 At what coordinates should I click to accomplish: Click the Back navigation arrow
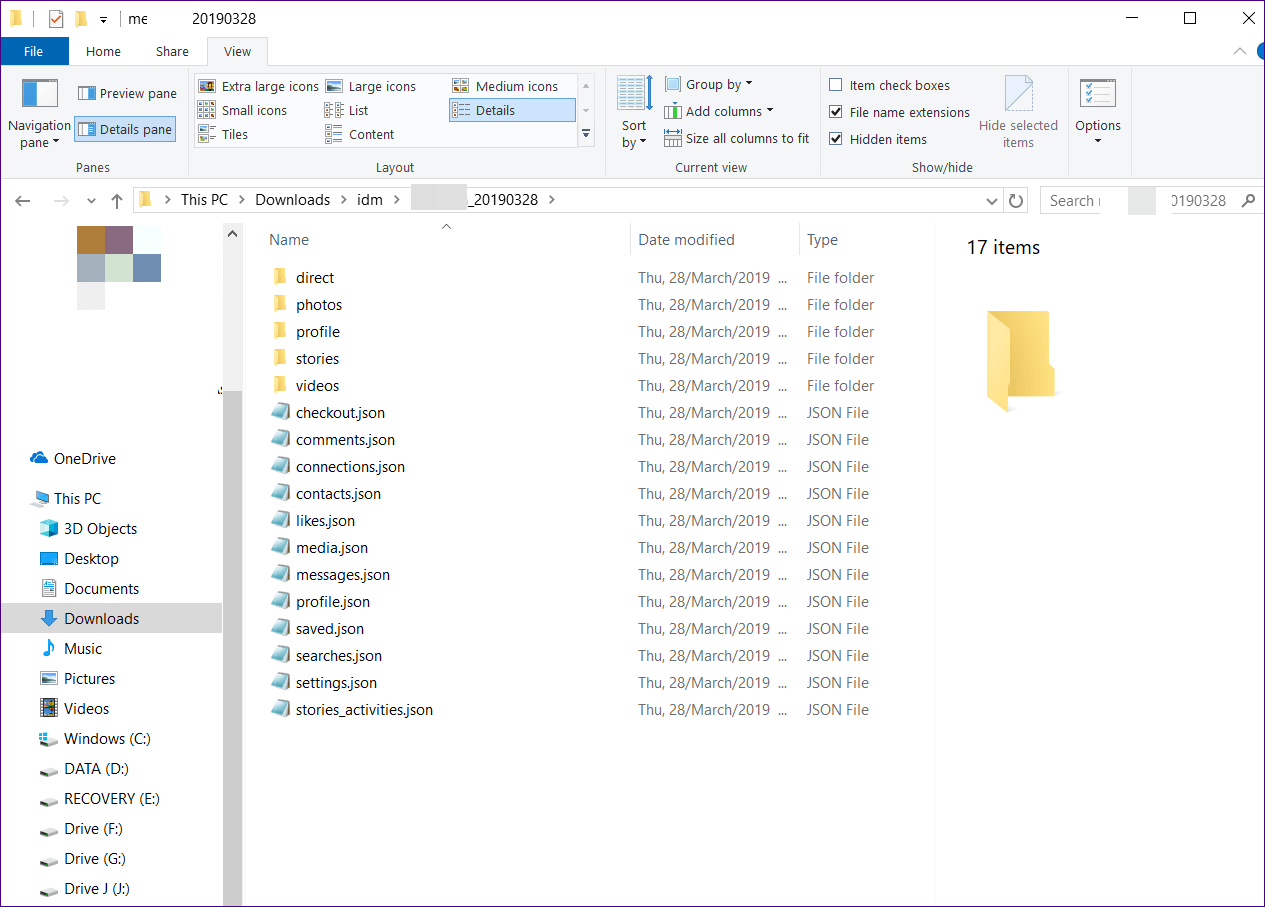click(23, 200)
